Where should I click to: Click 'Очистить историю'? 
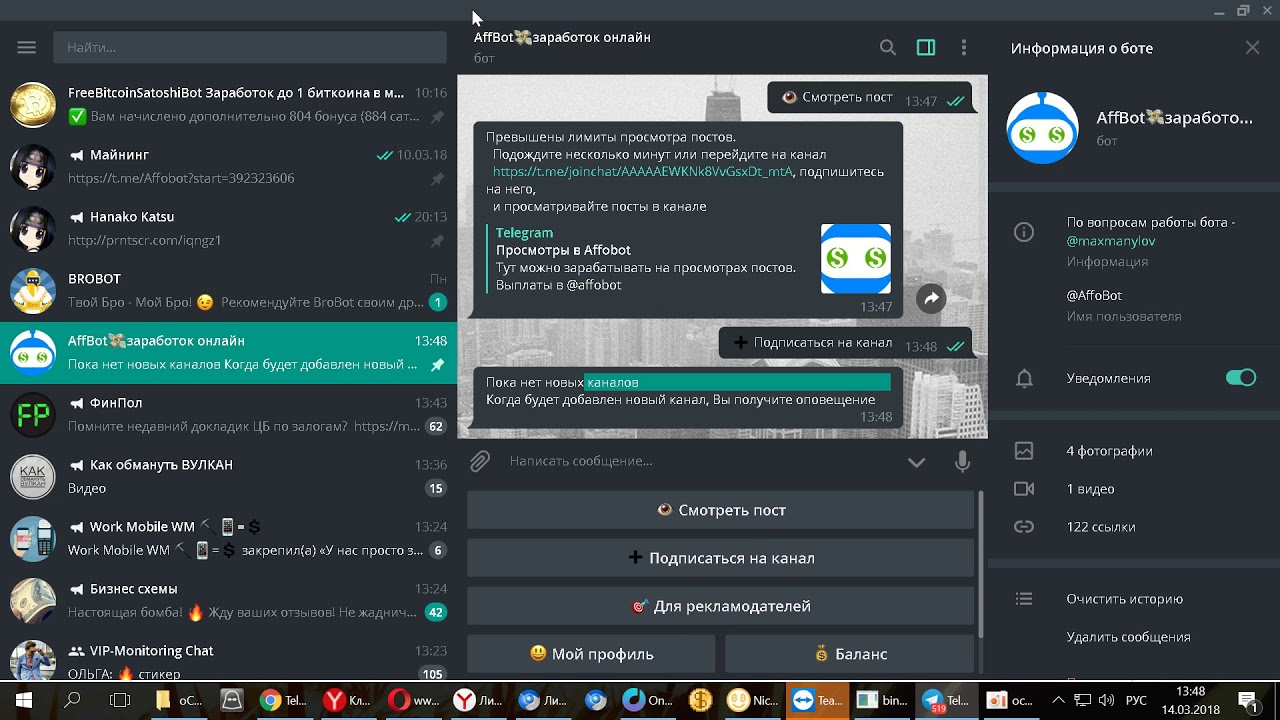pos(1124,599)
